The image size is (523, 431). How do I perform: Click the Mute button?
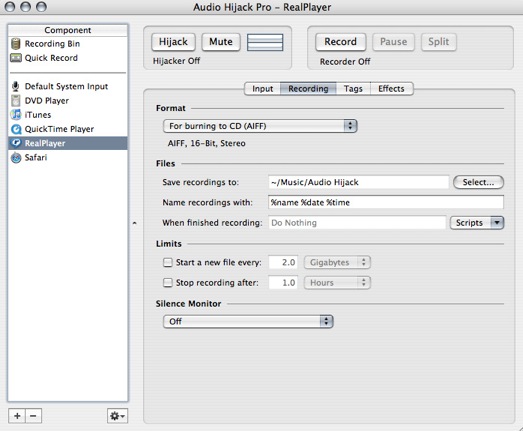221,42
